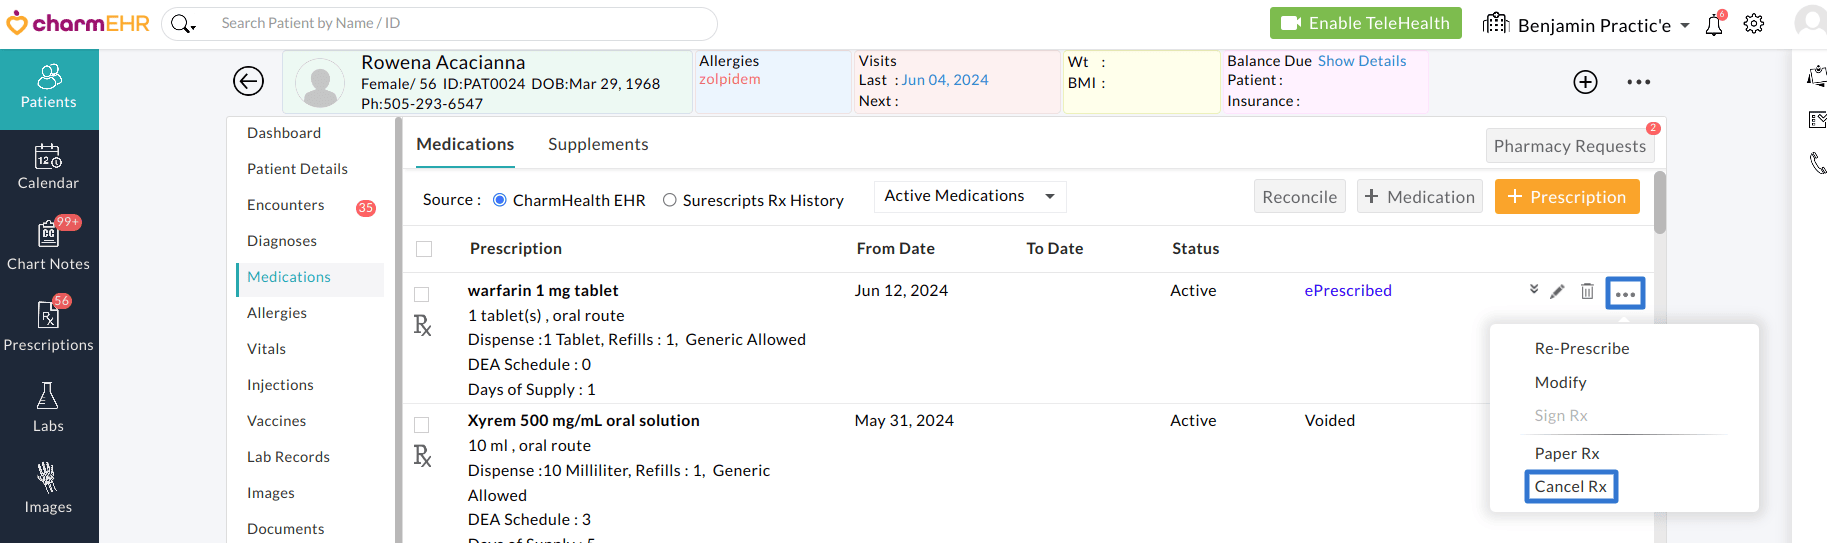Open the Calendar sidebar module
Image resolution: width=1827 pixels, height=543 pixels.
coord(49,167)
